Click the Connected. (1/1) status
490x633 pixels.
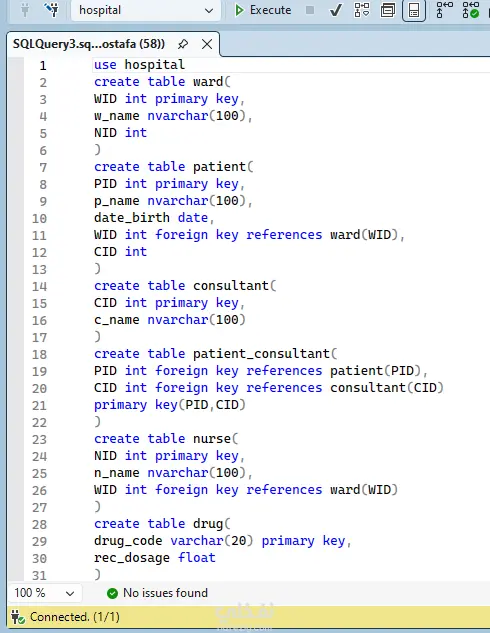(75, 617)
